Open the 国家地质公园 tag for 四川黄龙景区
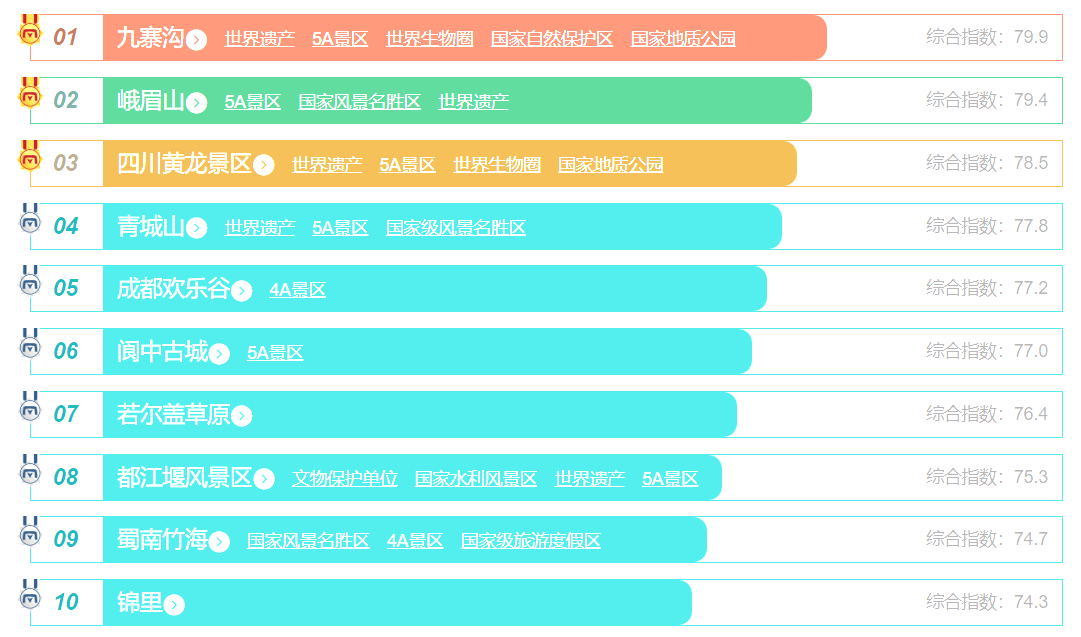This screenshot has height=637, width=1081. tap(610, 165)
